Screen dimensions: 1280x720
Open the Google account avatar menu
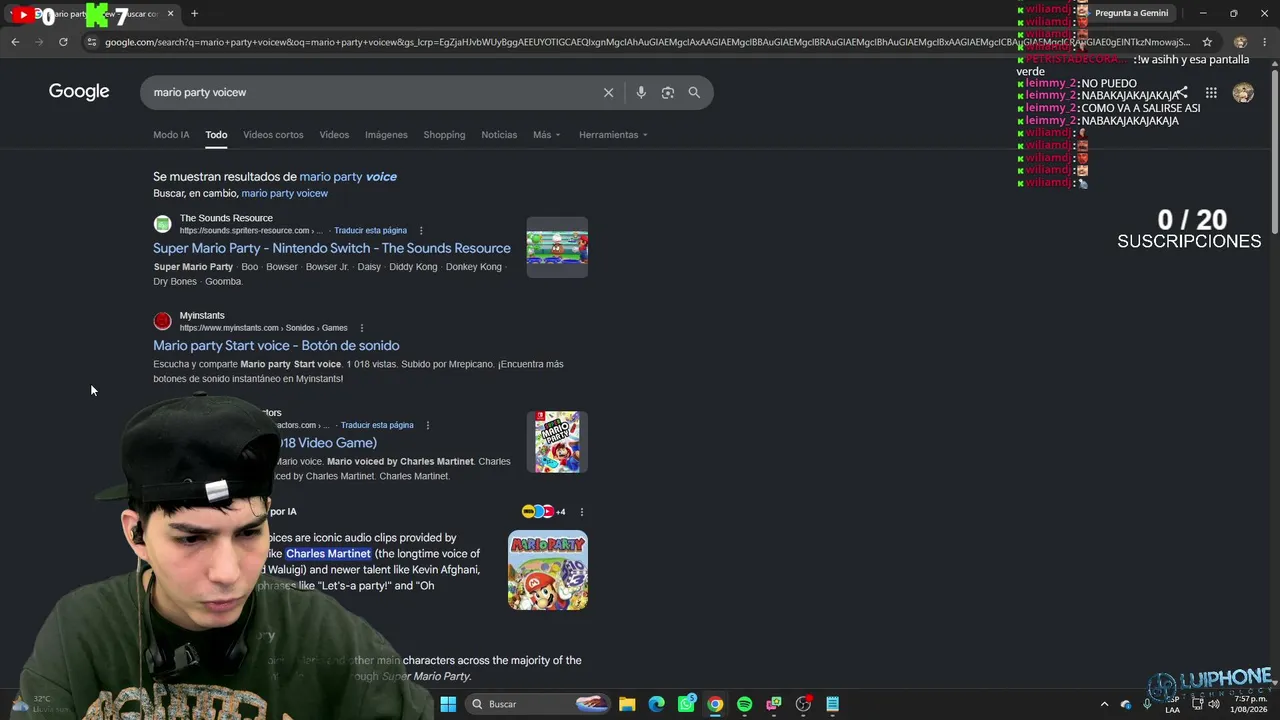coord(1243,93)
